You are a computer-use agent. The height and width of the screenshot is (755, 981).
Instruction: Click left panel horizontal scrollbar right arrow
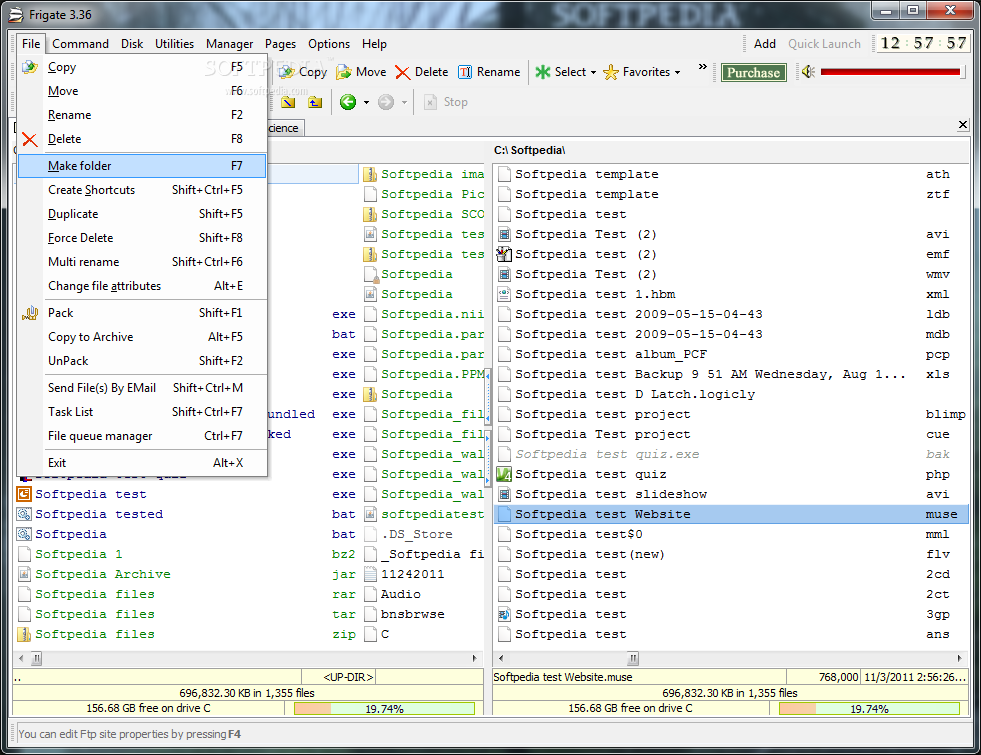474,658
